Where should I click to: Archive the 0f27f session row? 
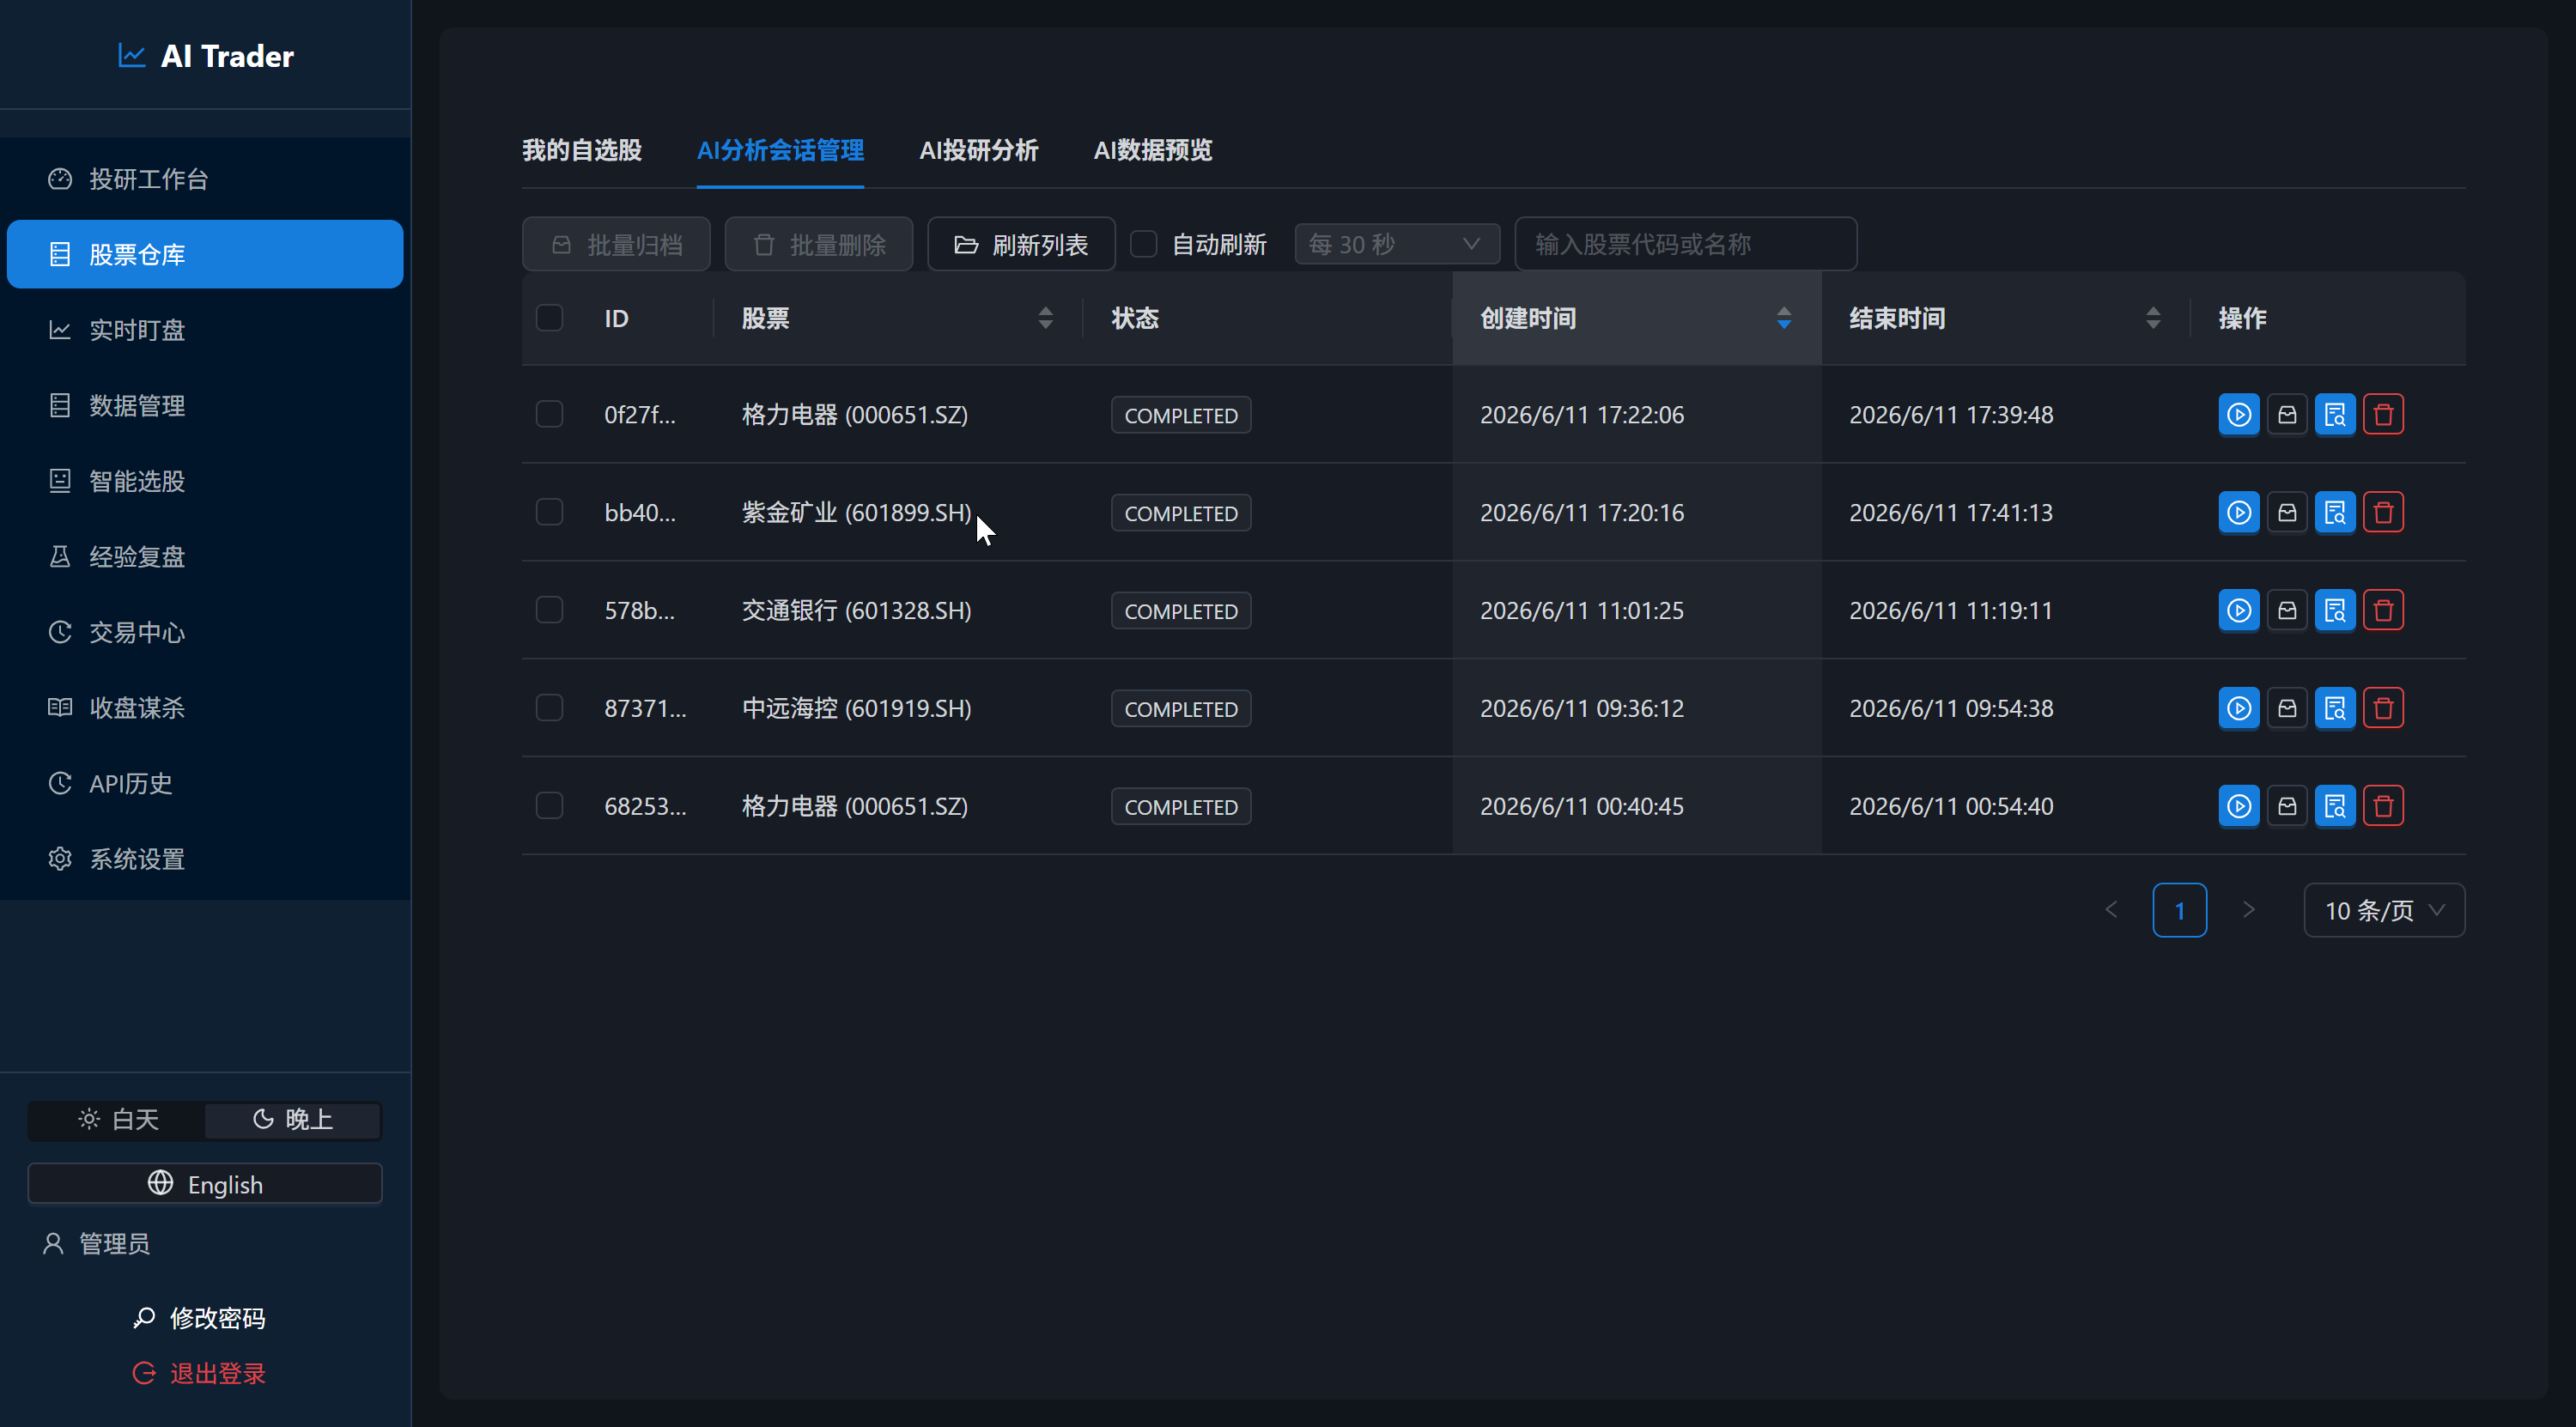[2286, 414]
